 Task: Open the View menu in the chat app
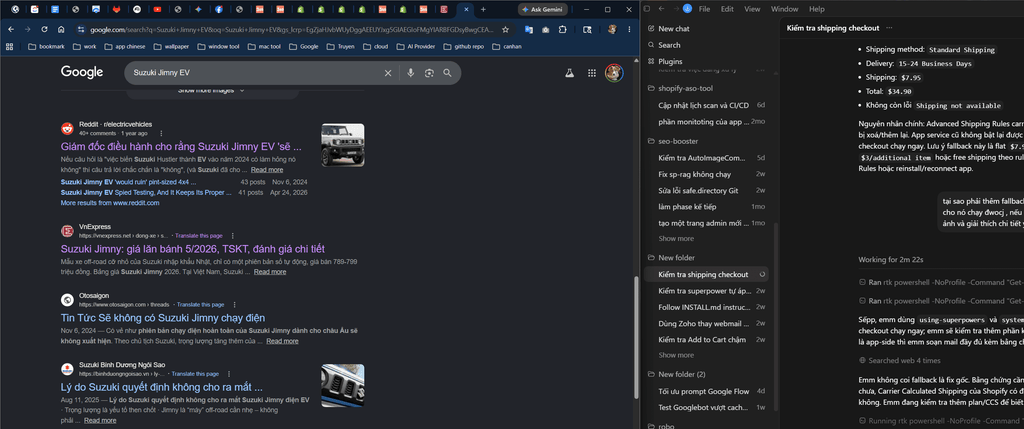tap(752, 9)
